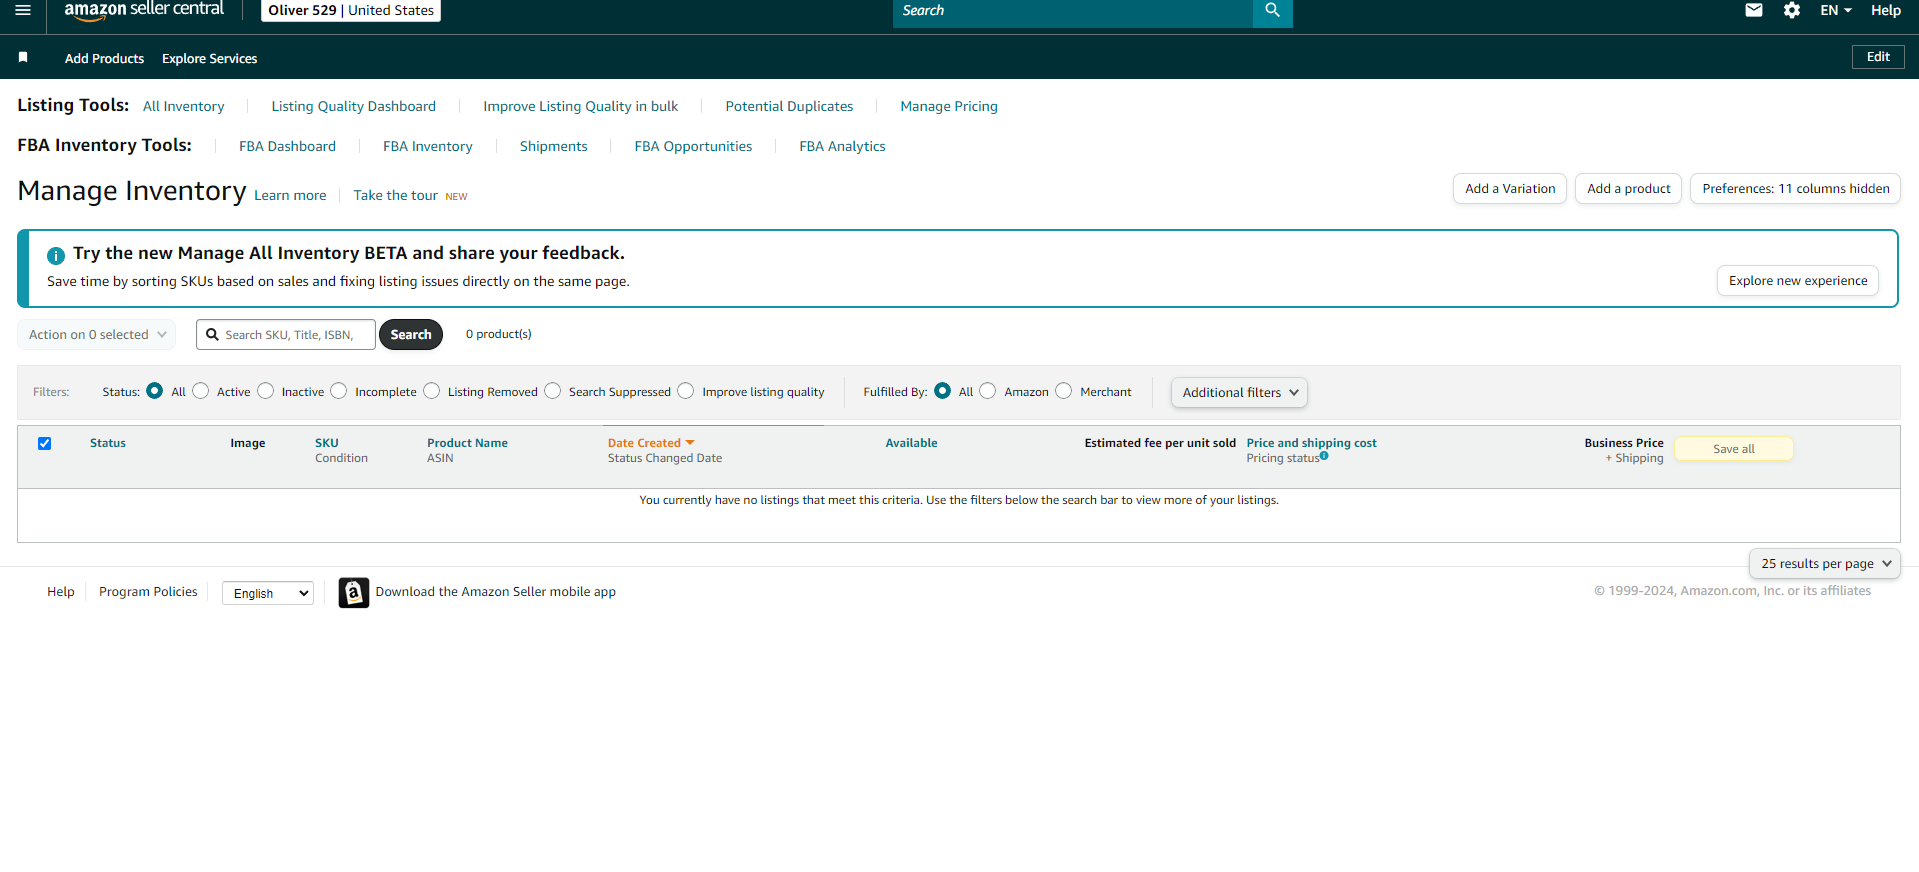Open the hamburger navigation menu
Viewport: 1919px width, 872px height.
tap(23, 10)
